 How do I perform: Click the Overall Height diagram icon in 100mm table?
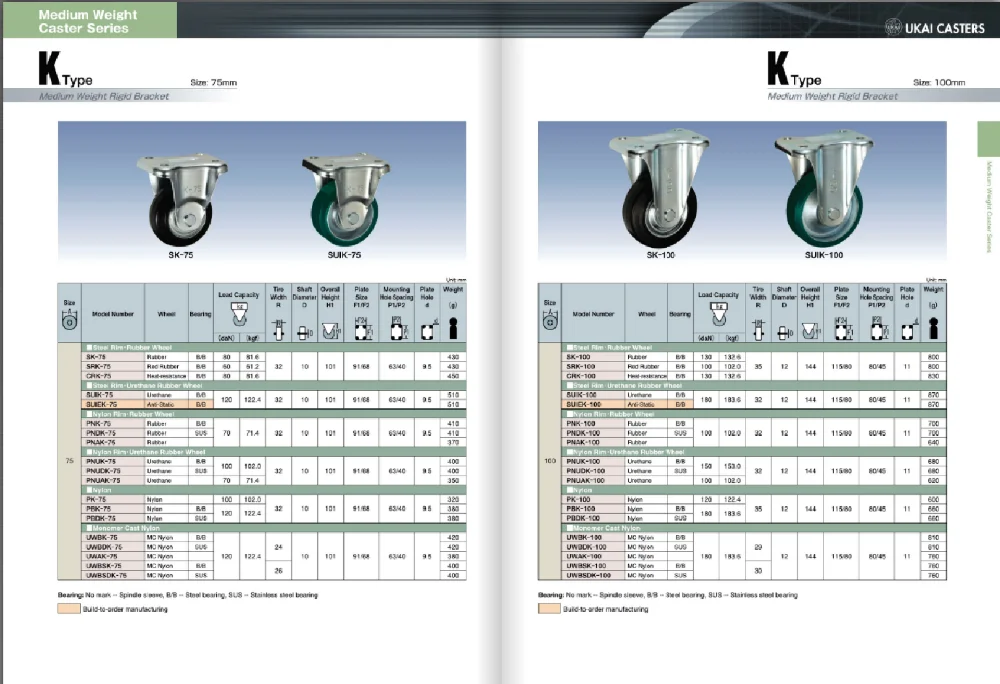coord(810,329)
